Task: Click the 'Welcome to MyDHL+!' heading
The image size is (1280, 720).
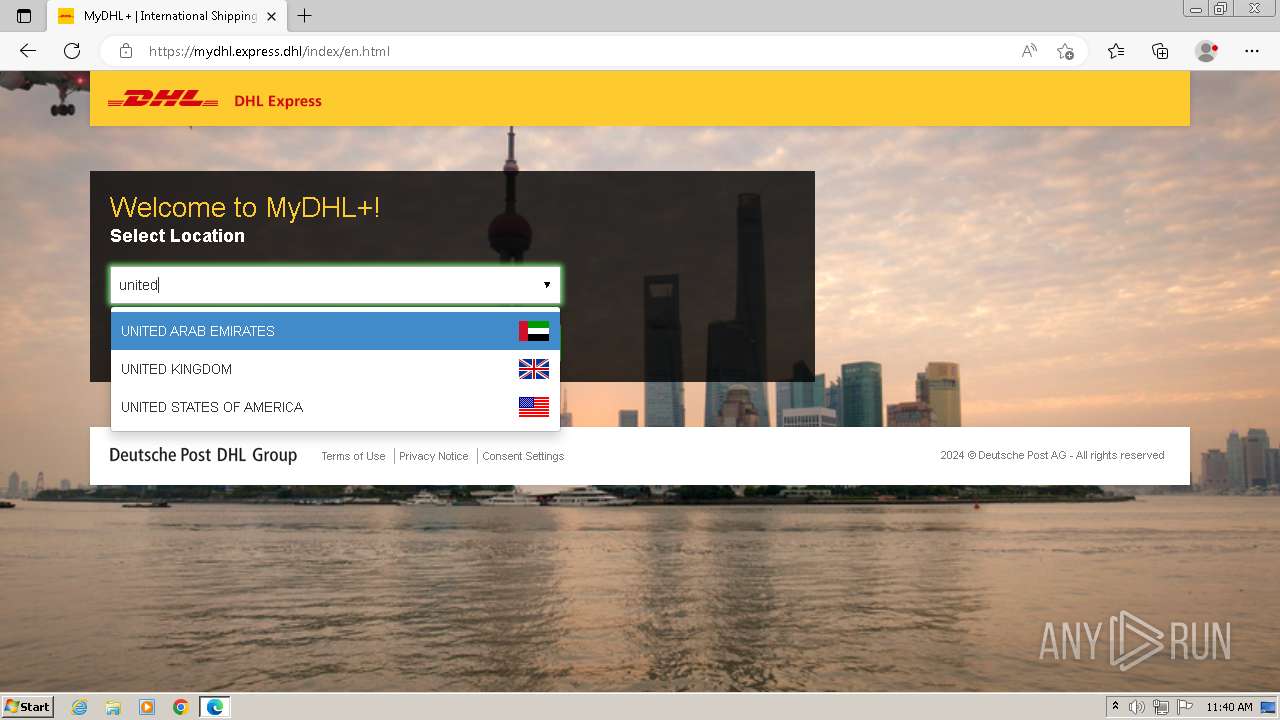Action: coord(245,208)
